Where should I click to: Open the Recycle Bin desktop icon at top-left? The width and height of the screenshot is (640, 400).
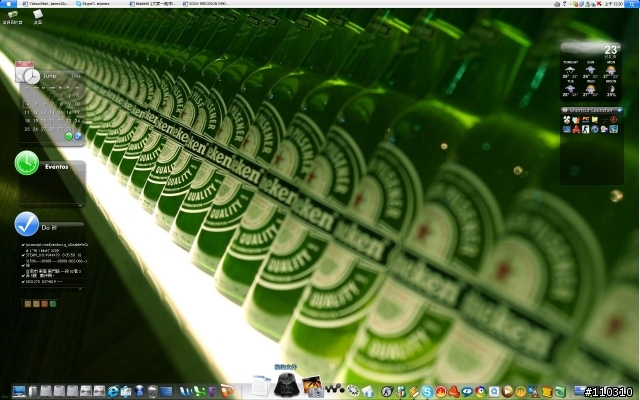pyautogui.click(x=12, y=17)
